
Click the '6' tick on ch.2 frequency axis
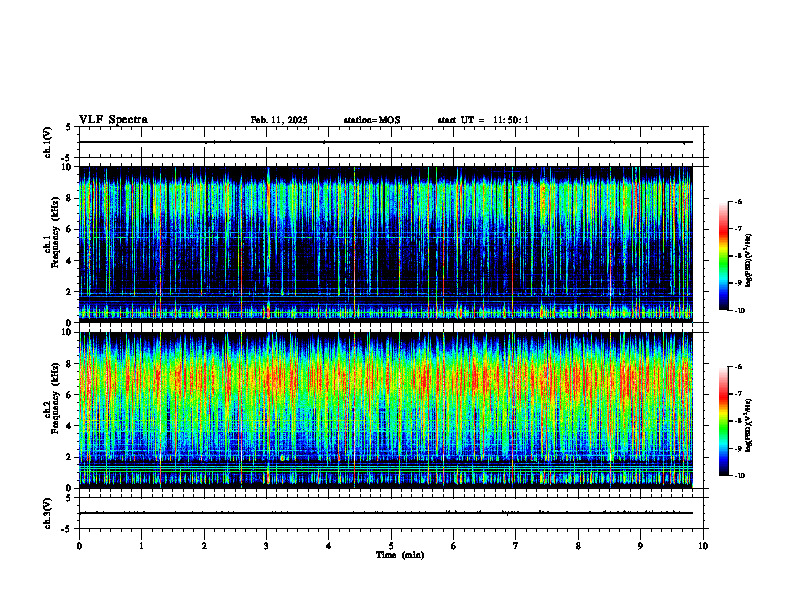70,395
